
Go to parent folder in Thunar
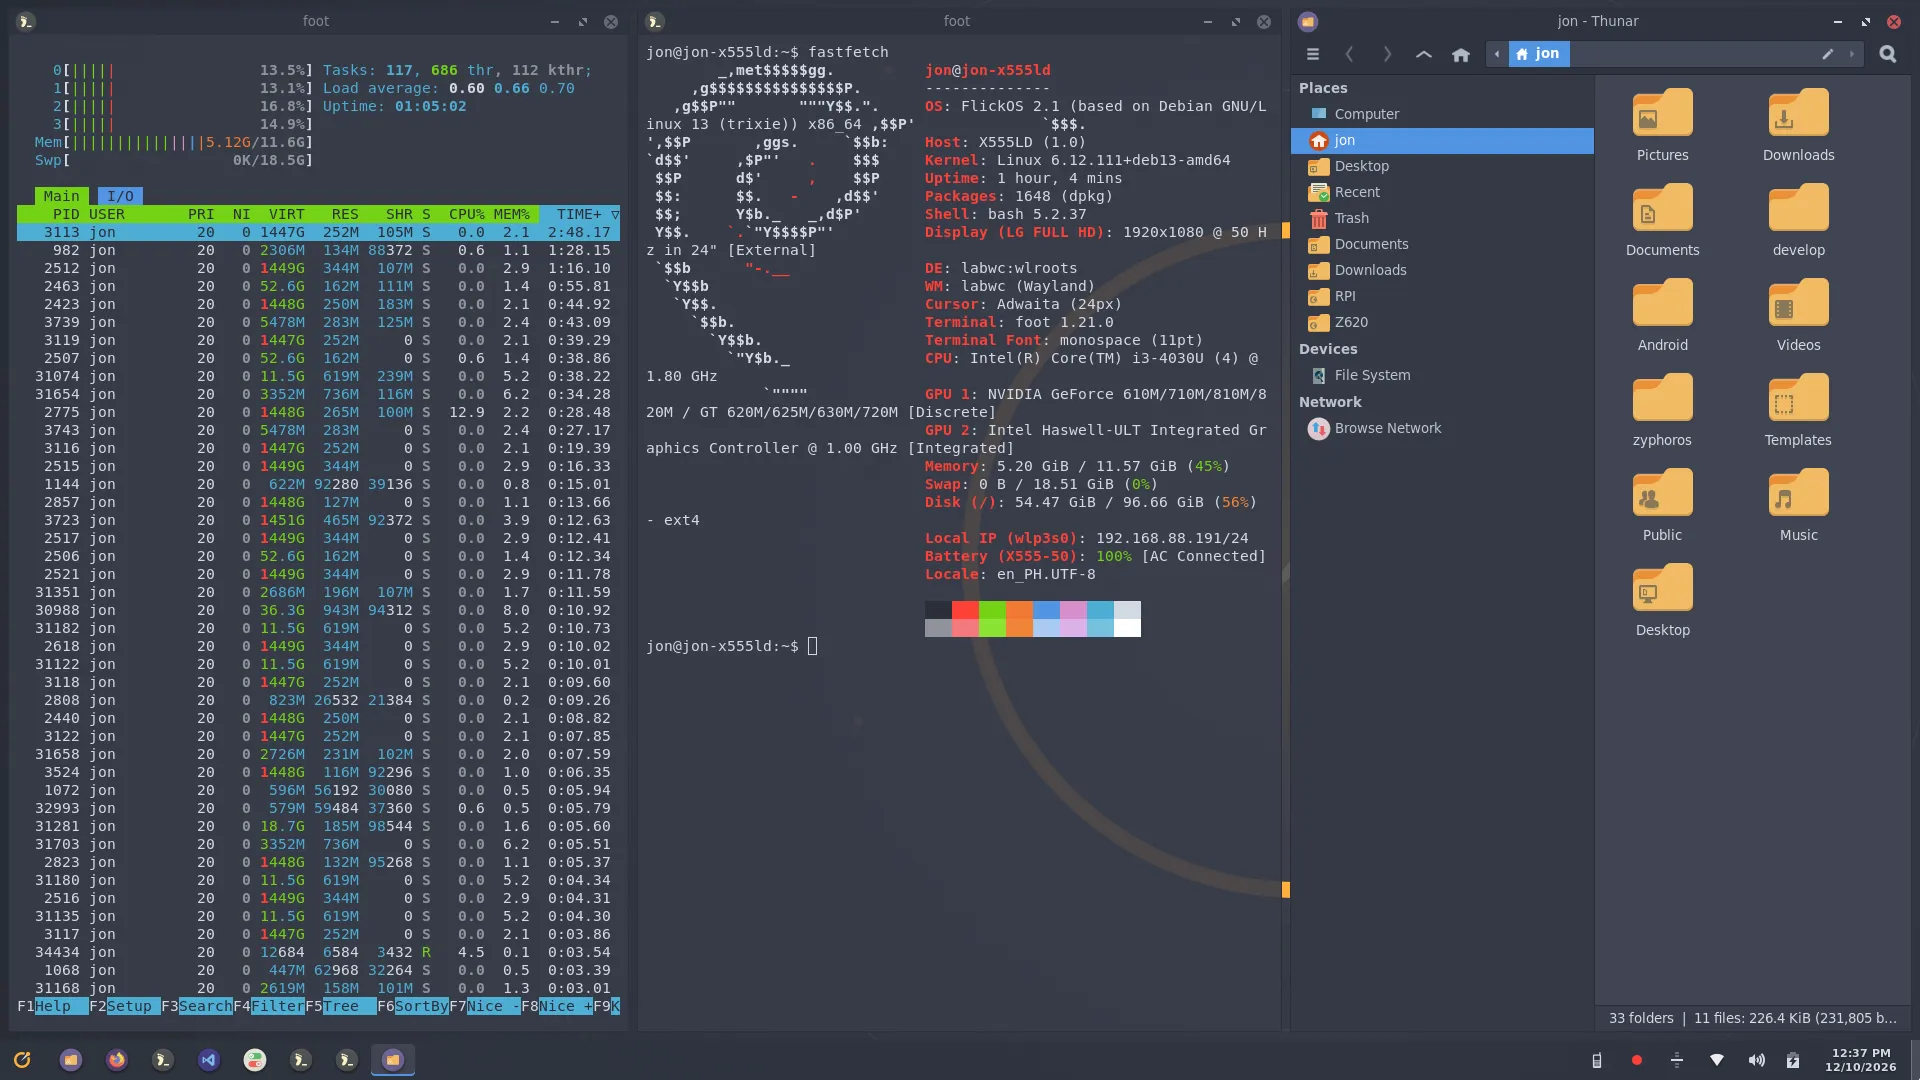pyautogui.click(x=1424, y=54)
